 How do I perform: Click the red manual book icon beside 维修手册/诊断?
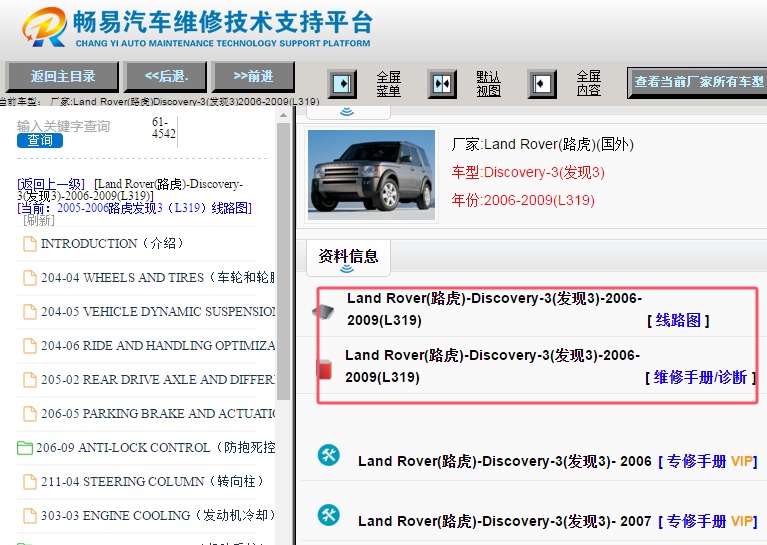click(x=324, y=368)
